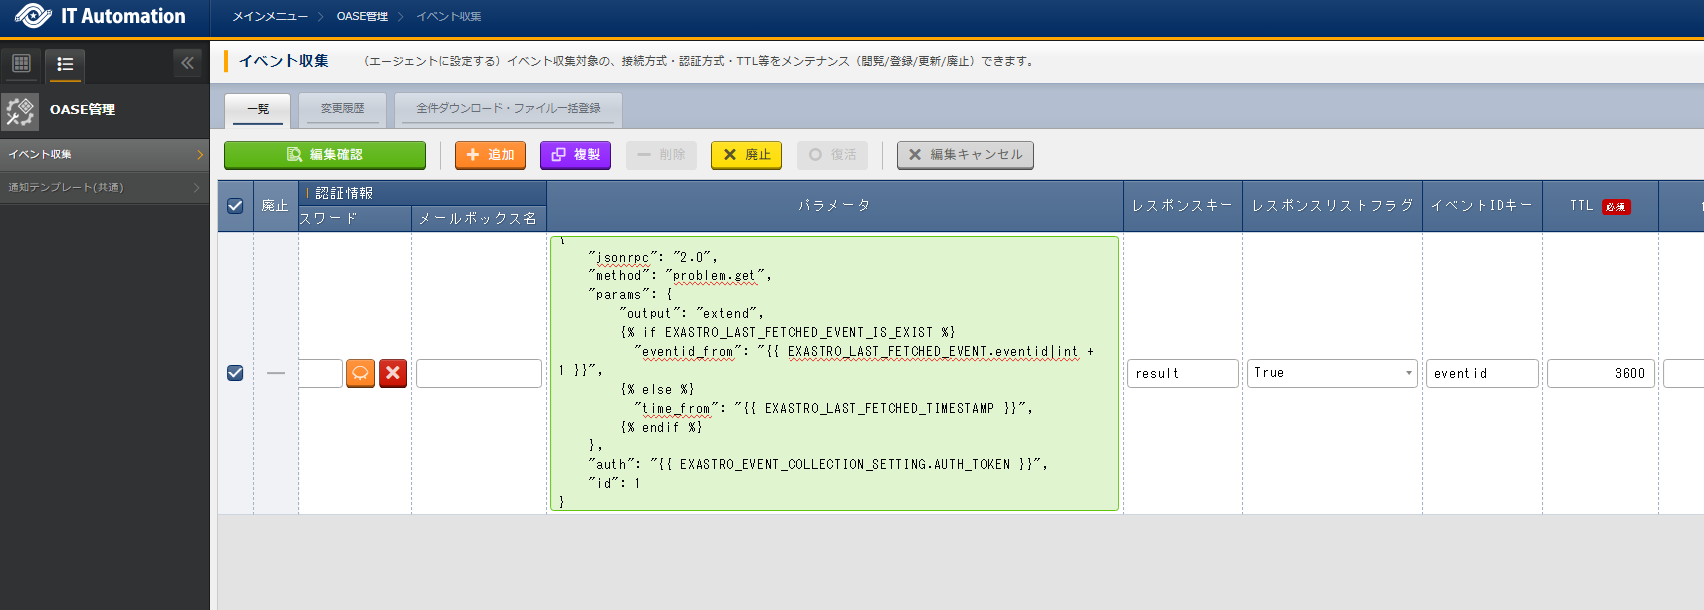Click the IT Automation logo icon
This screenshot has height=610, width=1704.
(33, 16)
